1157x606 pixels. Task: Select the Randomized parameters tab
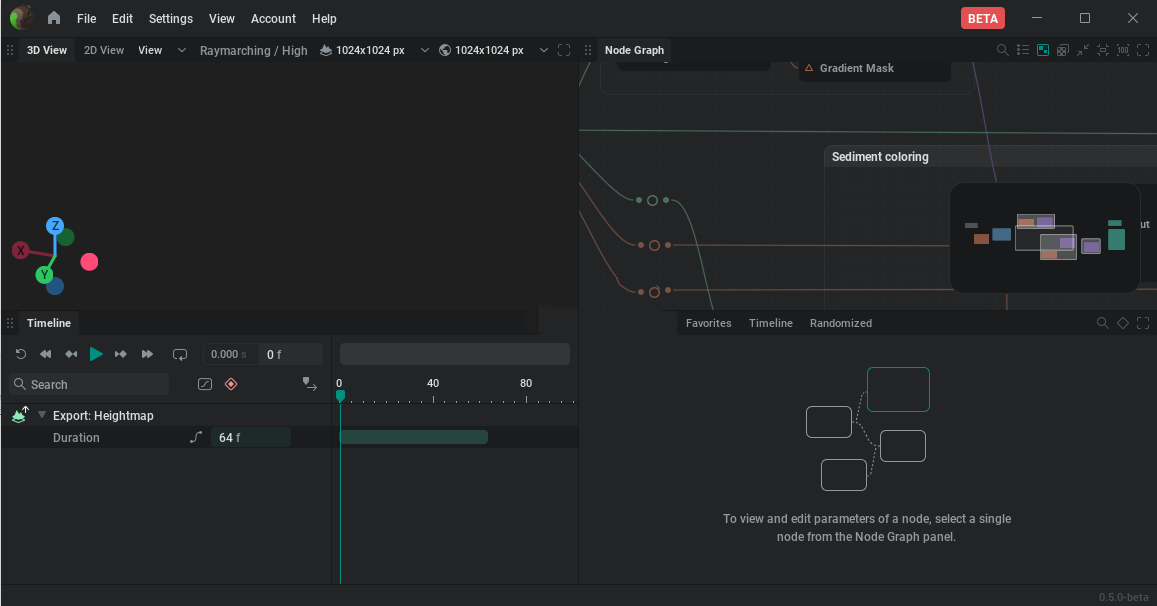(x=840, y=323)
